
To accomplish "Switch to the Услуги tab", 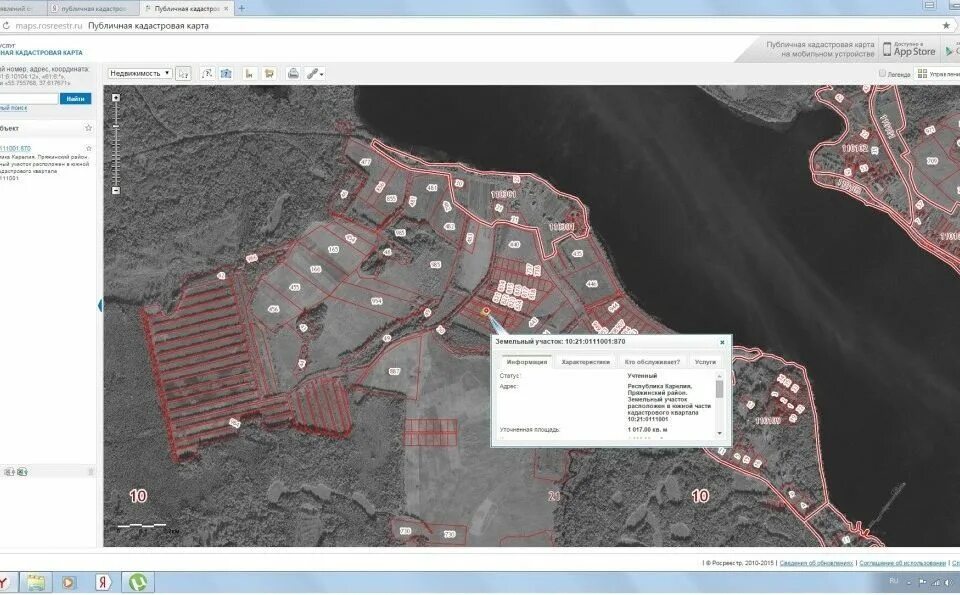I will [705, 362].
